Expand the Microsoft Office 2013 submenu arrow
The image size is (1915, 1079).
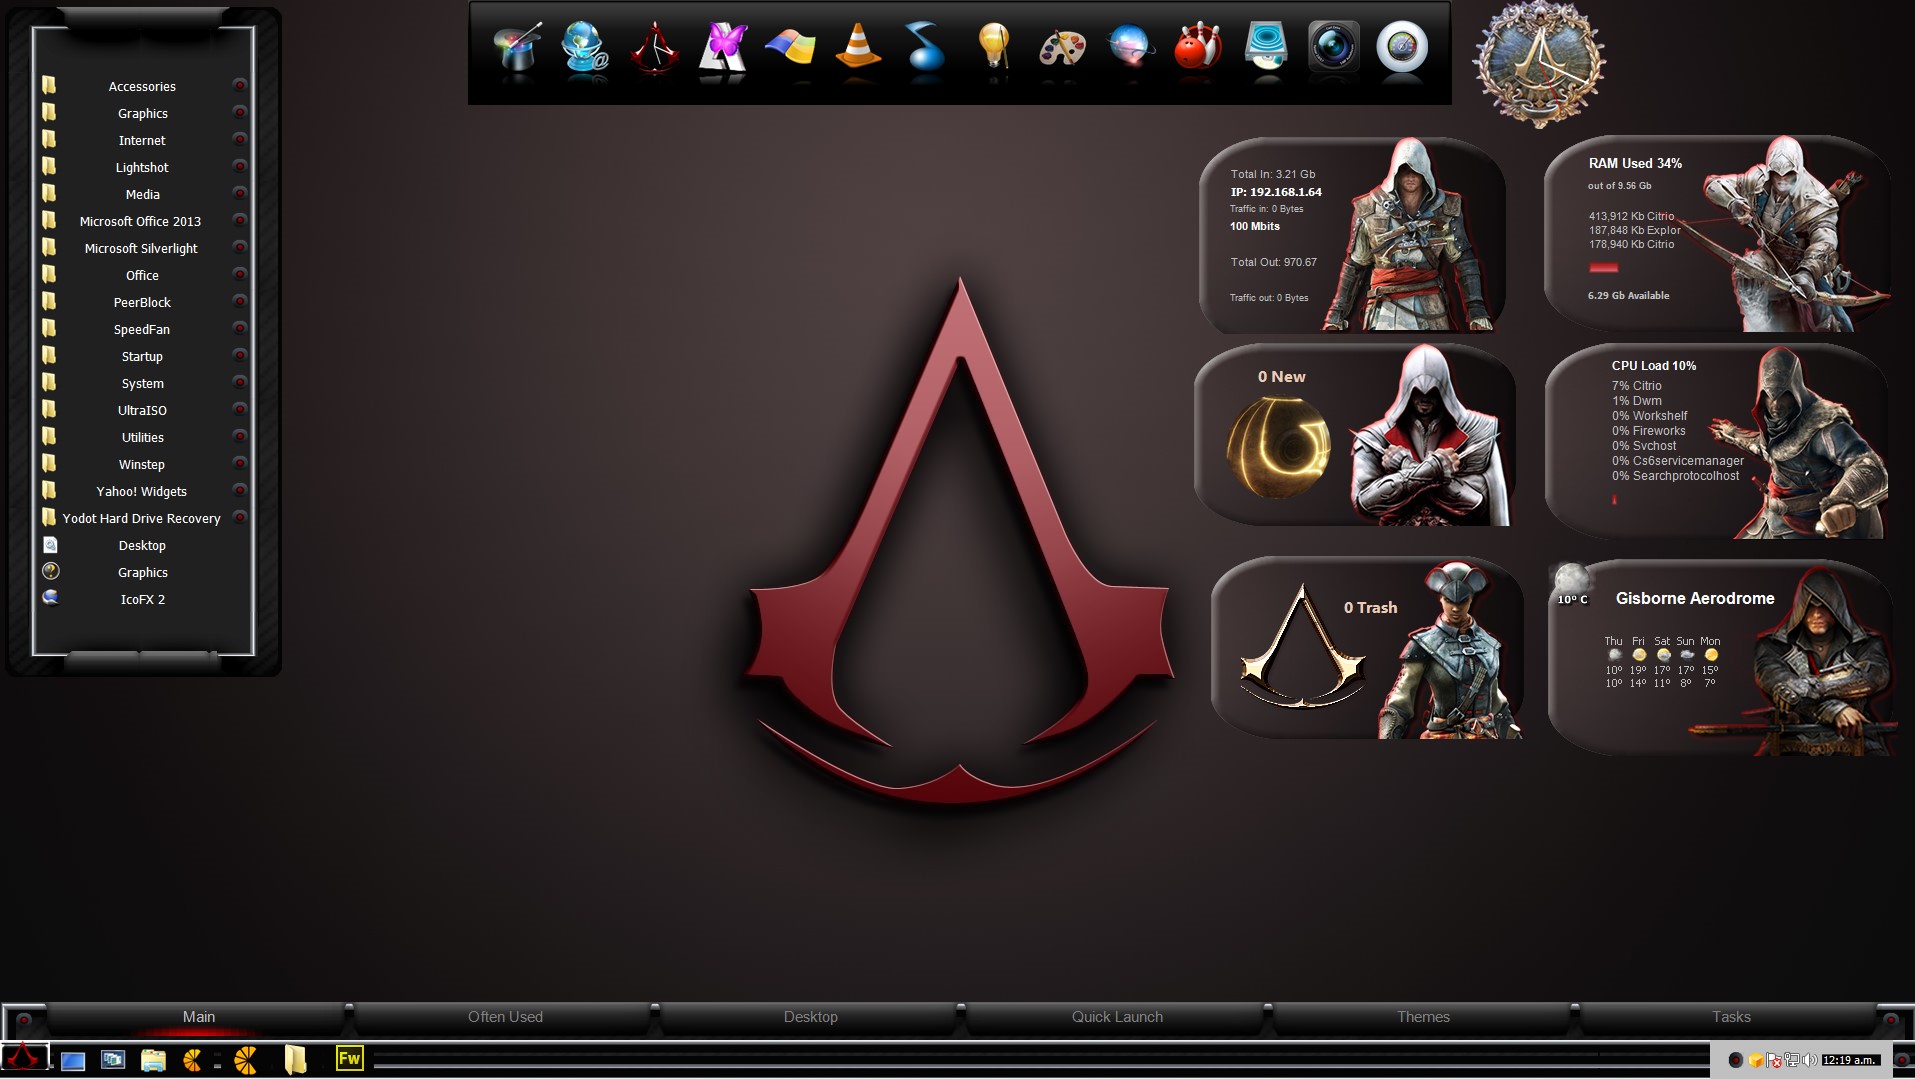pos(240,220)
